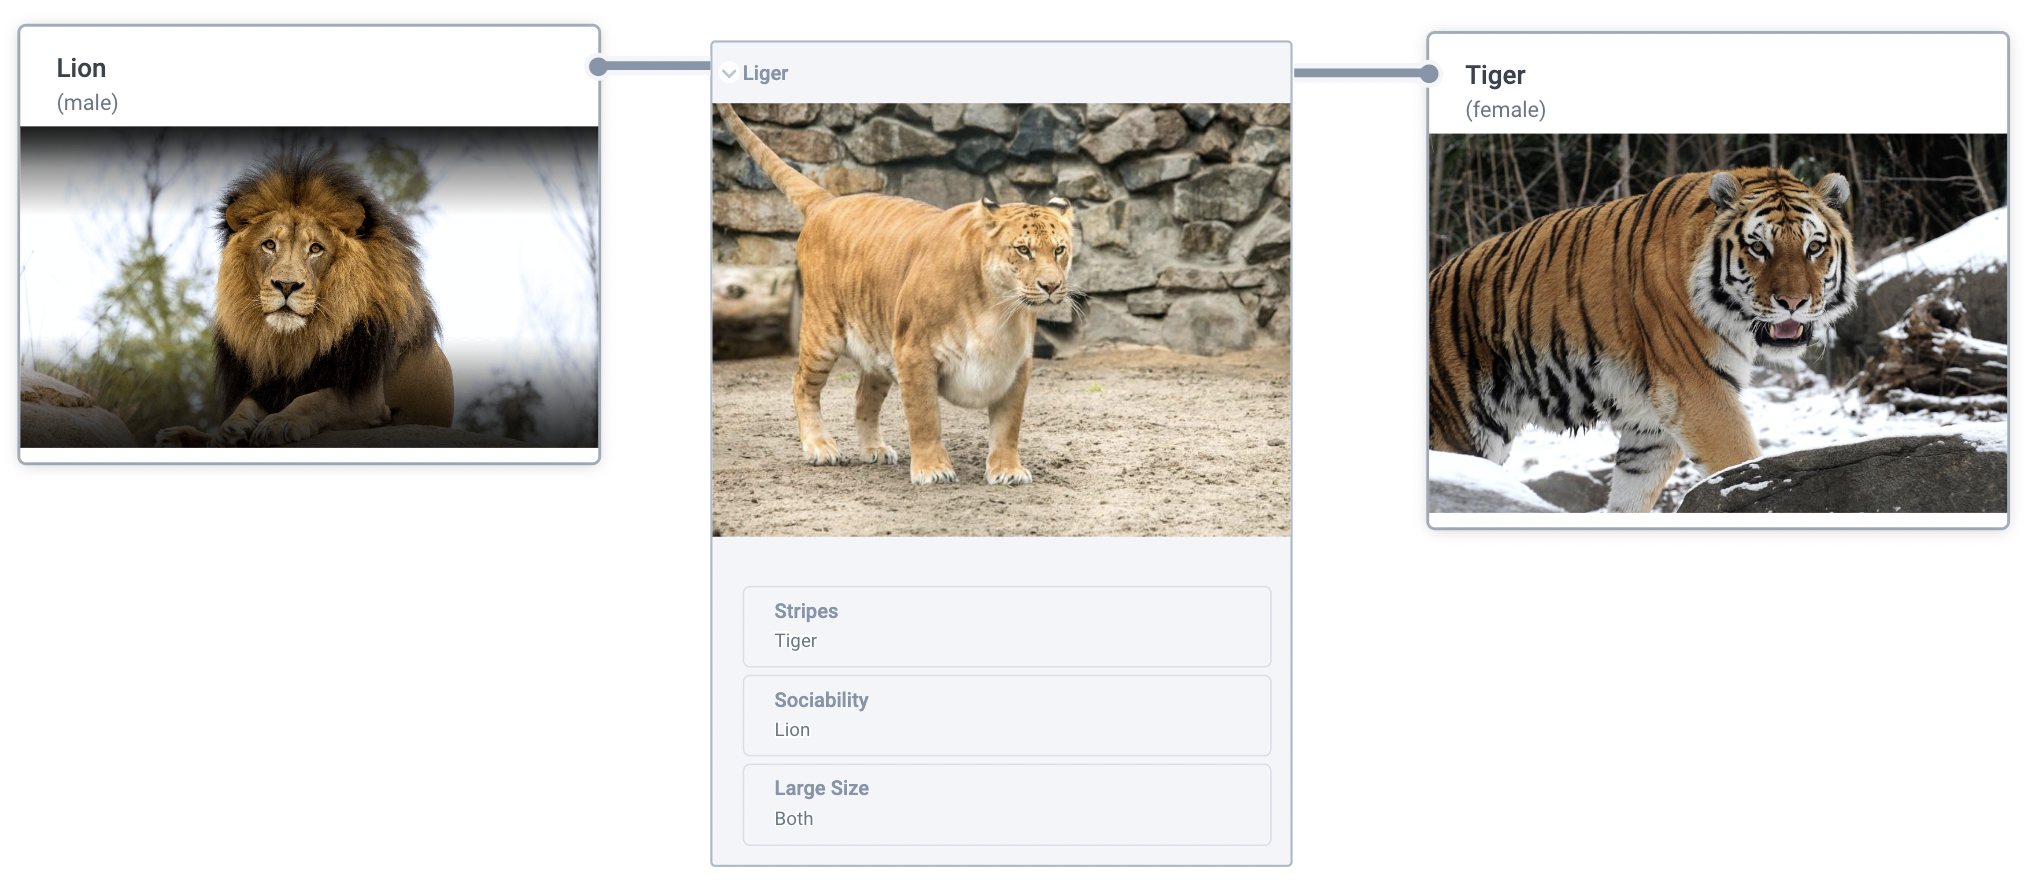Open the tiger photo thumbnail
The image size is (2030, 894).
(x=1717, y=323)
